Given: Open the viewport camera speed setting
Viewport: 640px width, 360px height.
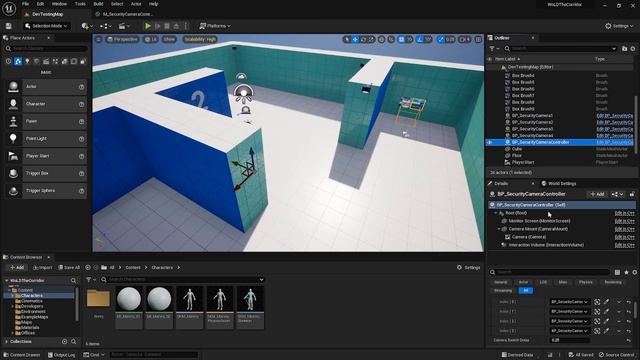Looking at the screenshot, I should (x=465, y=40).
